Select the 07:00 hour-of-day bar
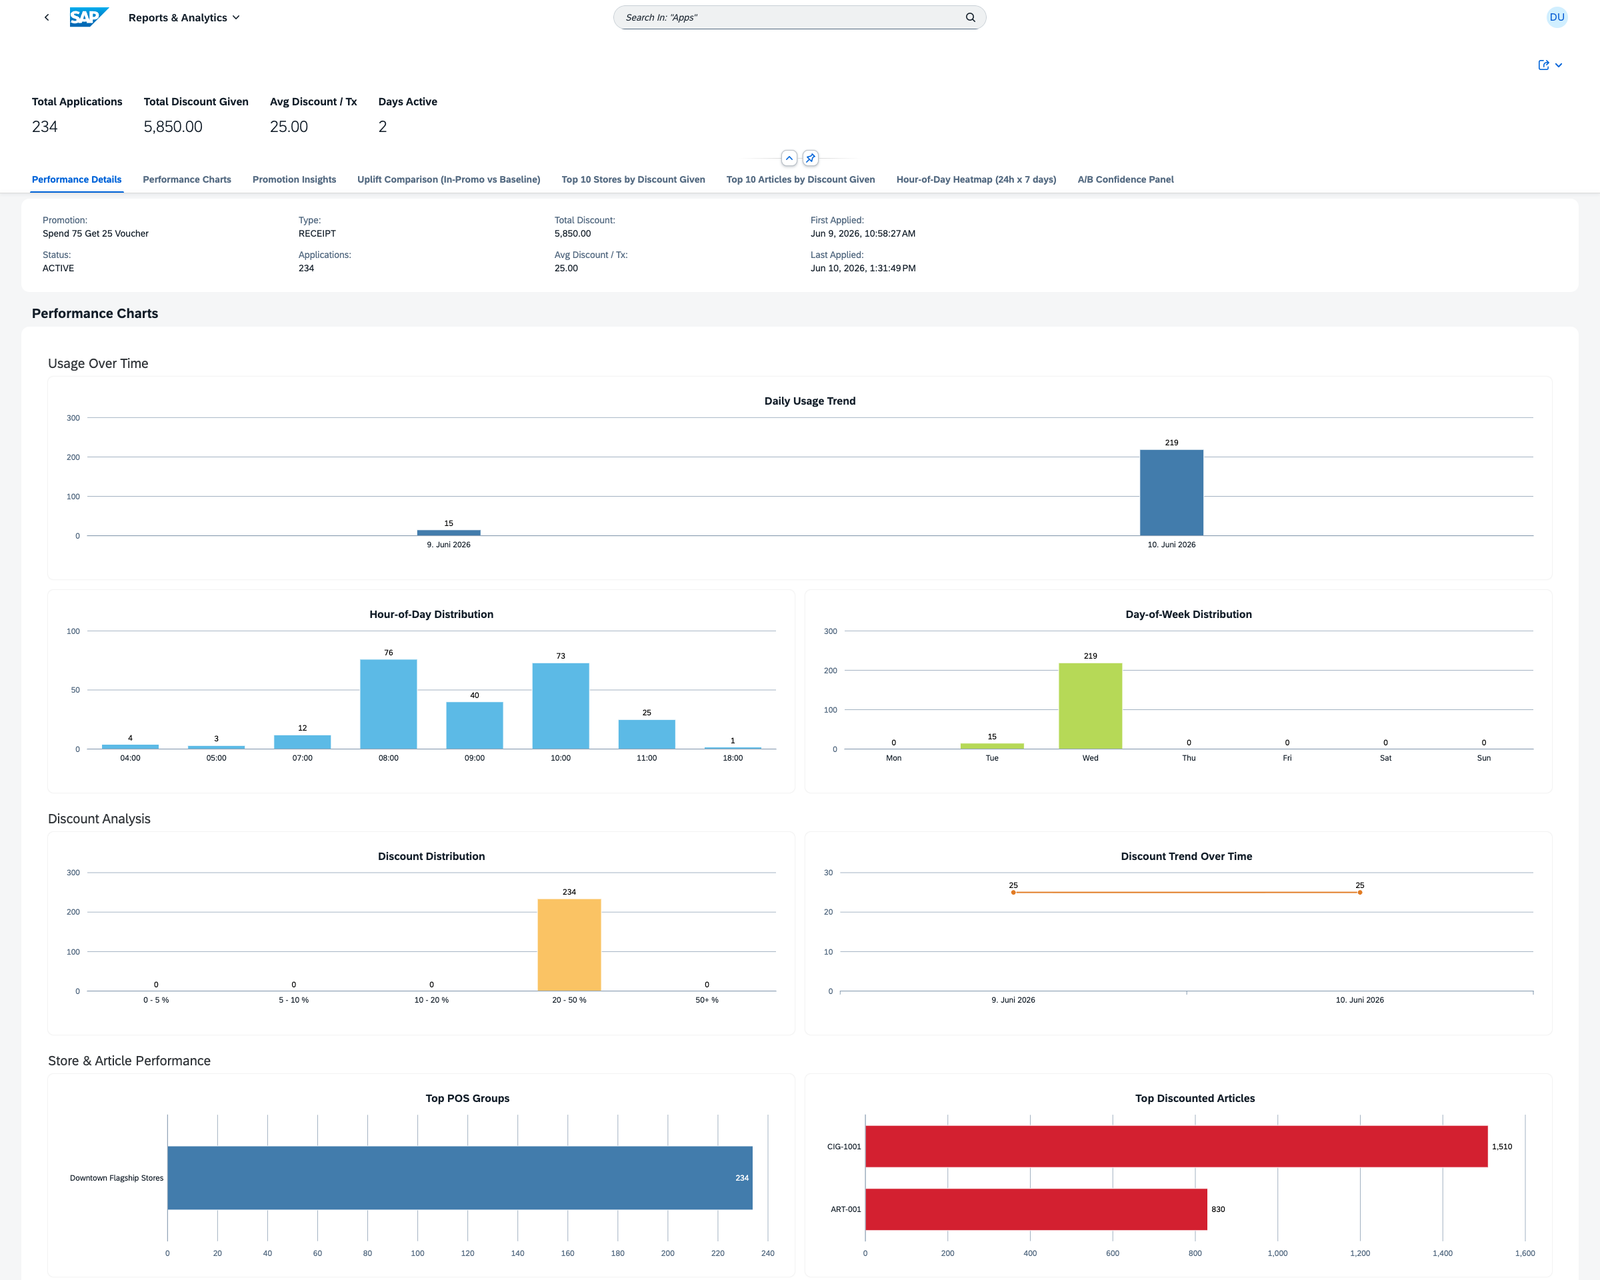The width and height of the screenshot is (1600, 1280). (303, 742)
